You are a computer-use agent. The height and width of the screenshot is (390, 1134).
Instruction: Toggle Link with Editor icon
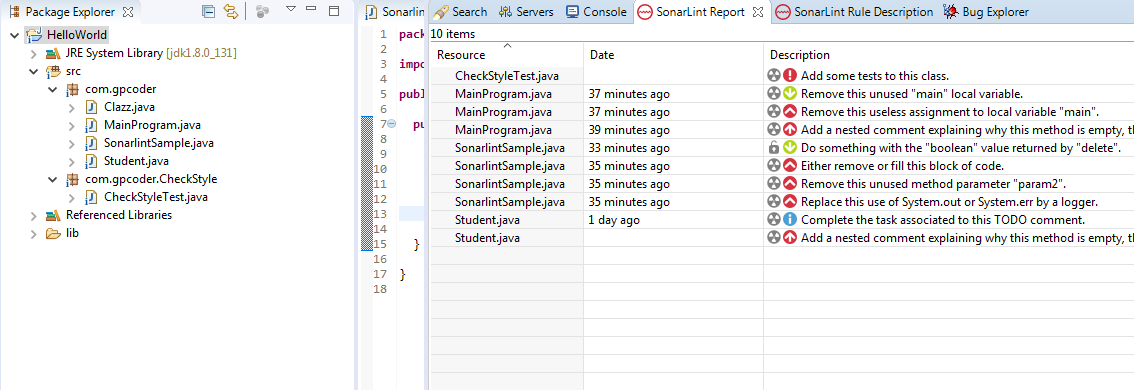[231, 12]
